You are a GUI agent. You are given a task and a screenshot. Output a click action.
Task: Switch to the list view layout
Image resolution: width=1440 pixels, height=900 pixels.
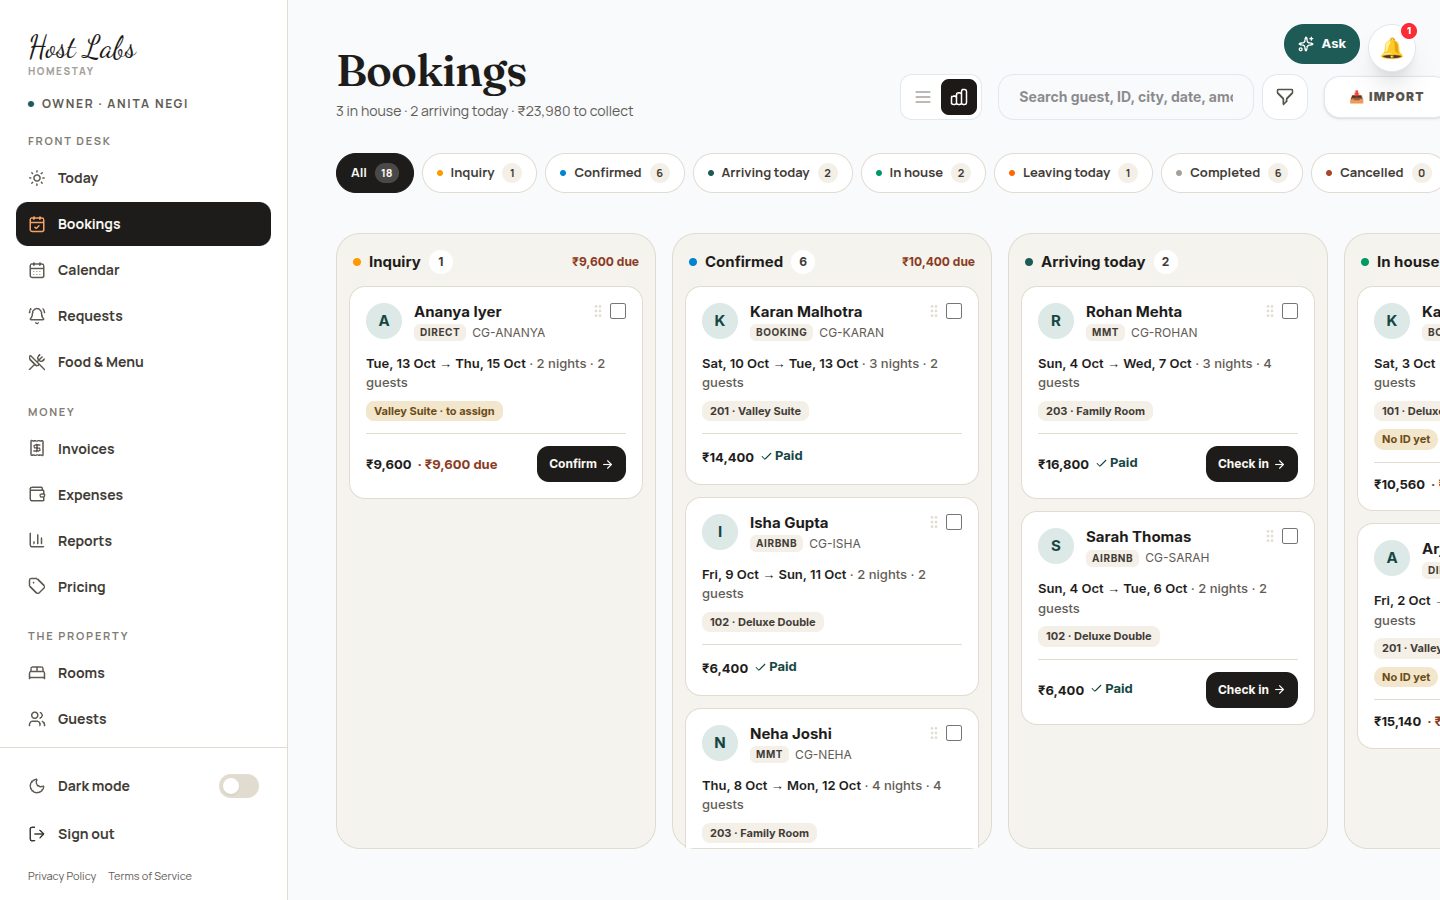(923, 97)
